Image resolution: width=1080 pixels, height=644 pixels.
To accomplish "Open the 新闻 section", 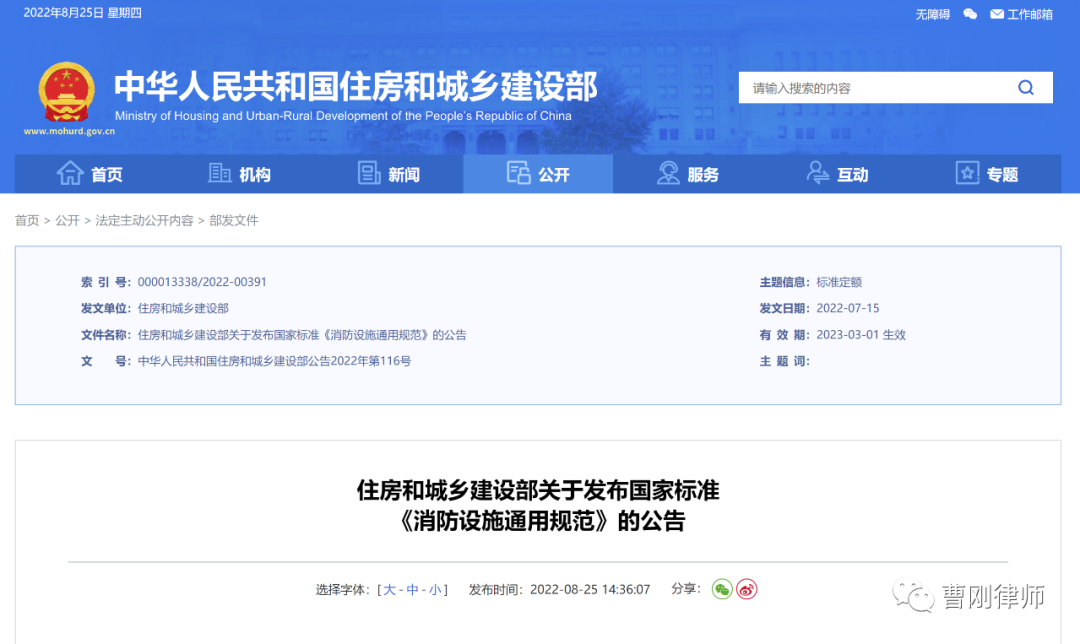I will (x=394, y=173).
